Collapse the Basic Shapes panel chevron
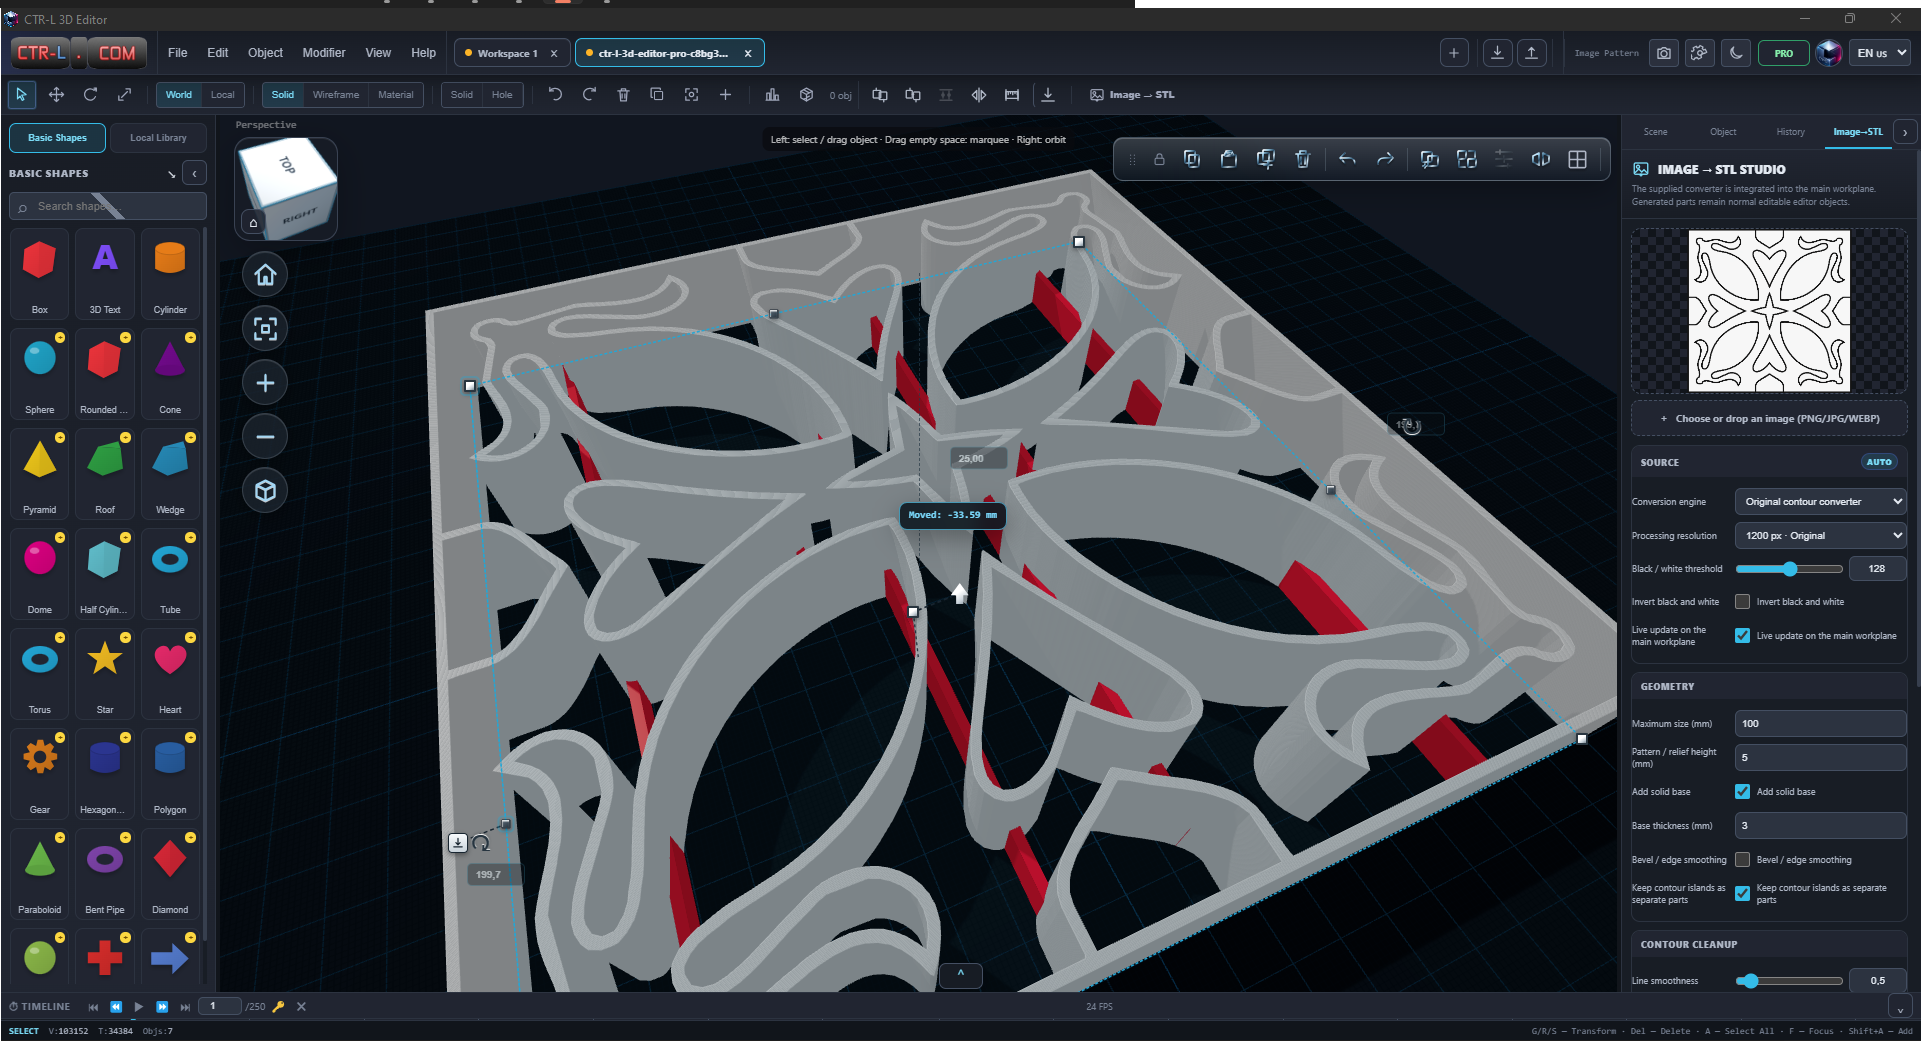 (194, 173)
